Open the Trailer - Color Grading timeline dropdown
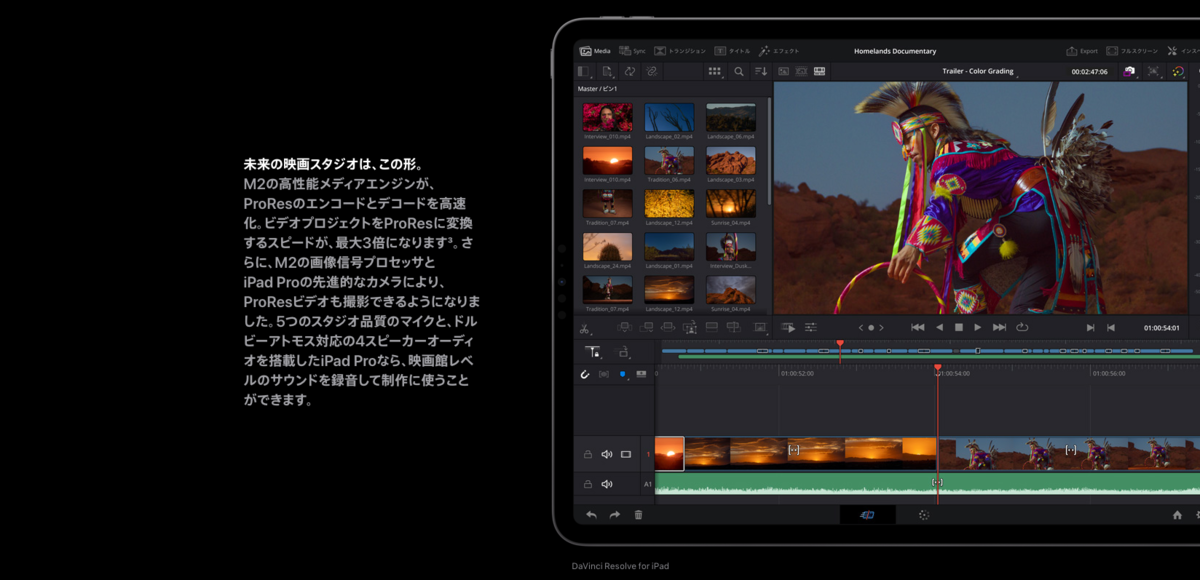The width and height of the screenshot is (1200, 580). [x=980, y=72]
